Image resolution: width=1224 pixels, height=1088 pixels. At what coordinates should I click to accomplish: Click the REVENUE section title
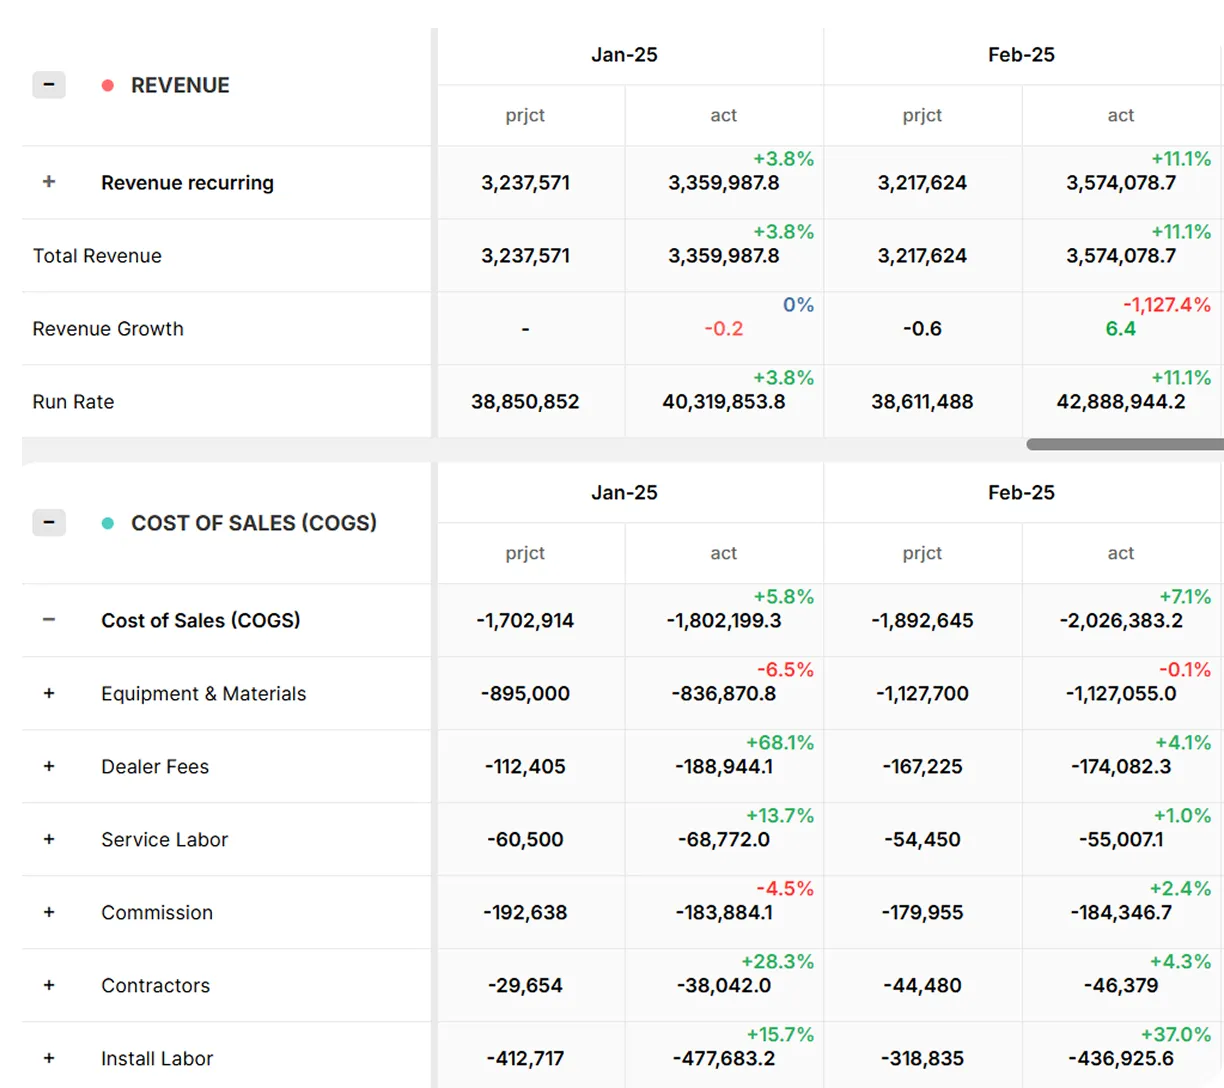[180, 85]
